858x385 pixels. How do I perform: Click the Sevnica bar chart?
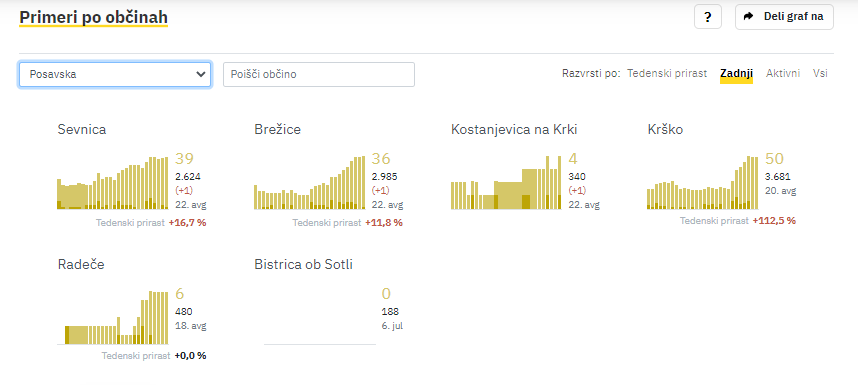pyautogui.click(x=113, y=183)
